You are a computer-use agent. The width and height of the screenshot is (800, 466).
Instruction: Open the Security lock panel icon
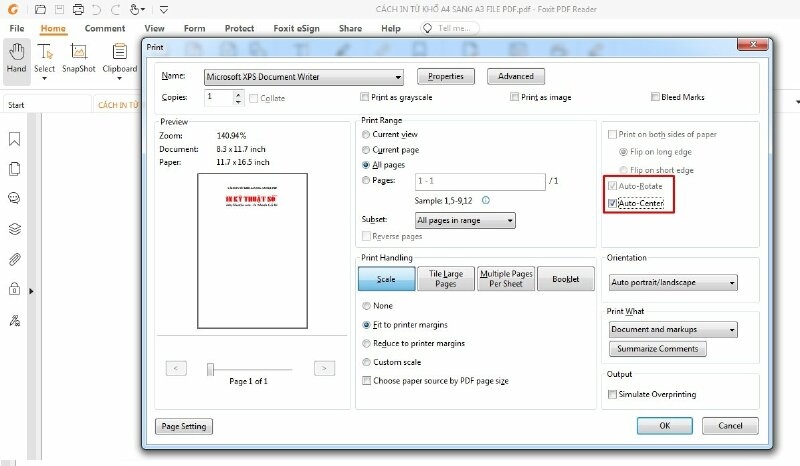[14, 289]
